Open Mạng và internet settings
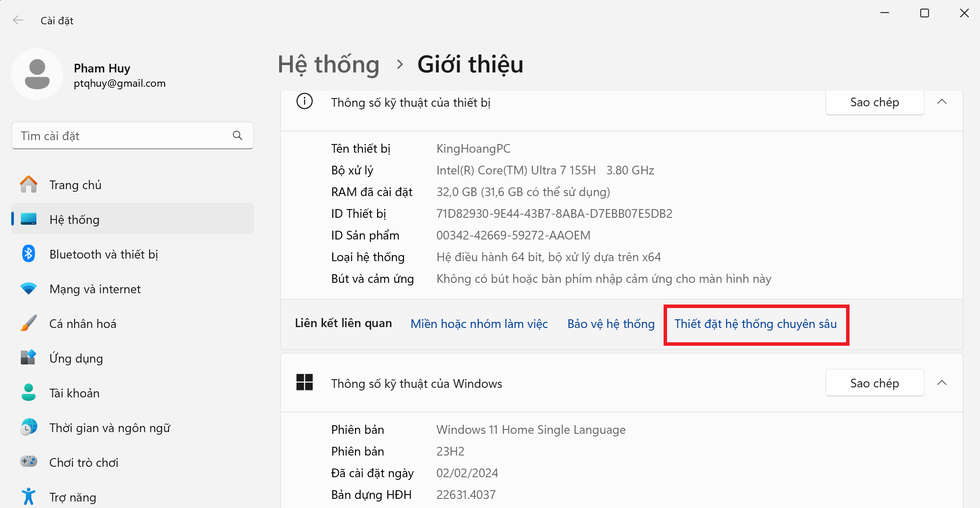The width and height of the screenshot is (980, 508). (x=94, y=289)
